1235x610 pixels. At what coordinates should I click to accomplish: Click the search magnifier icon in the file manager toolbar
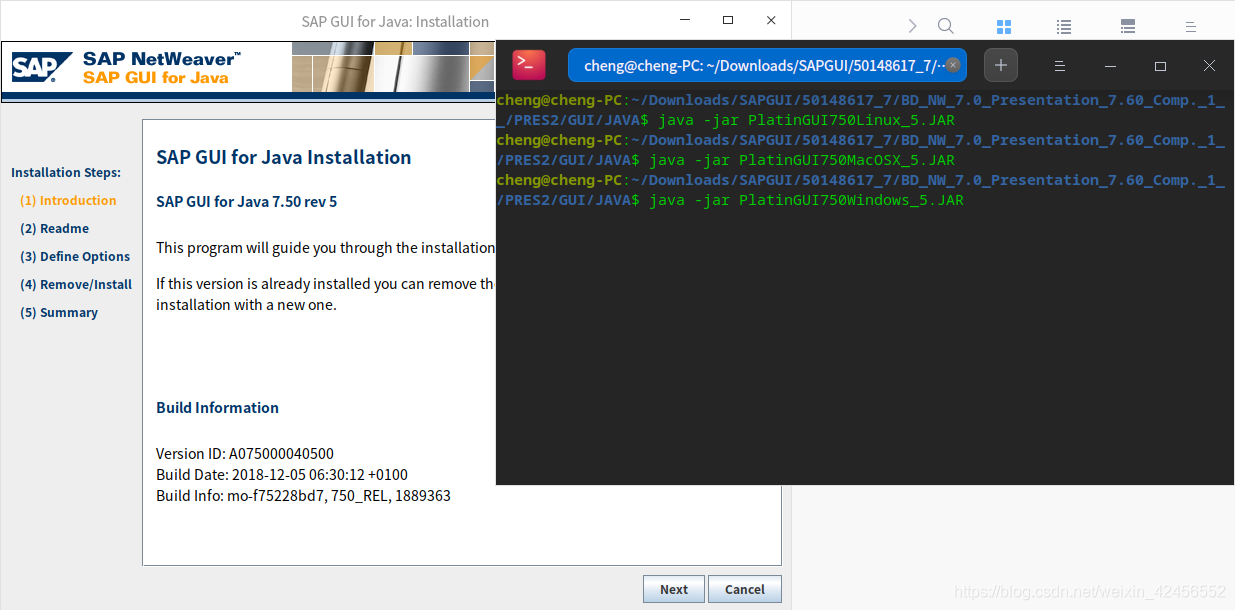[945, 26]
